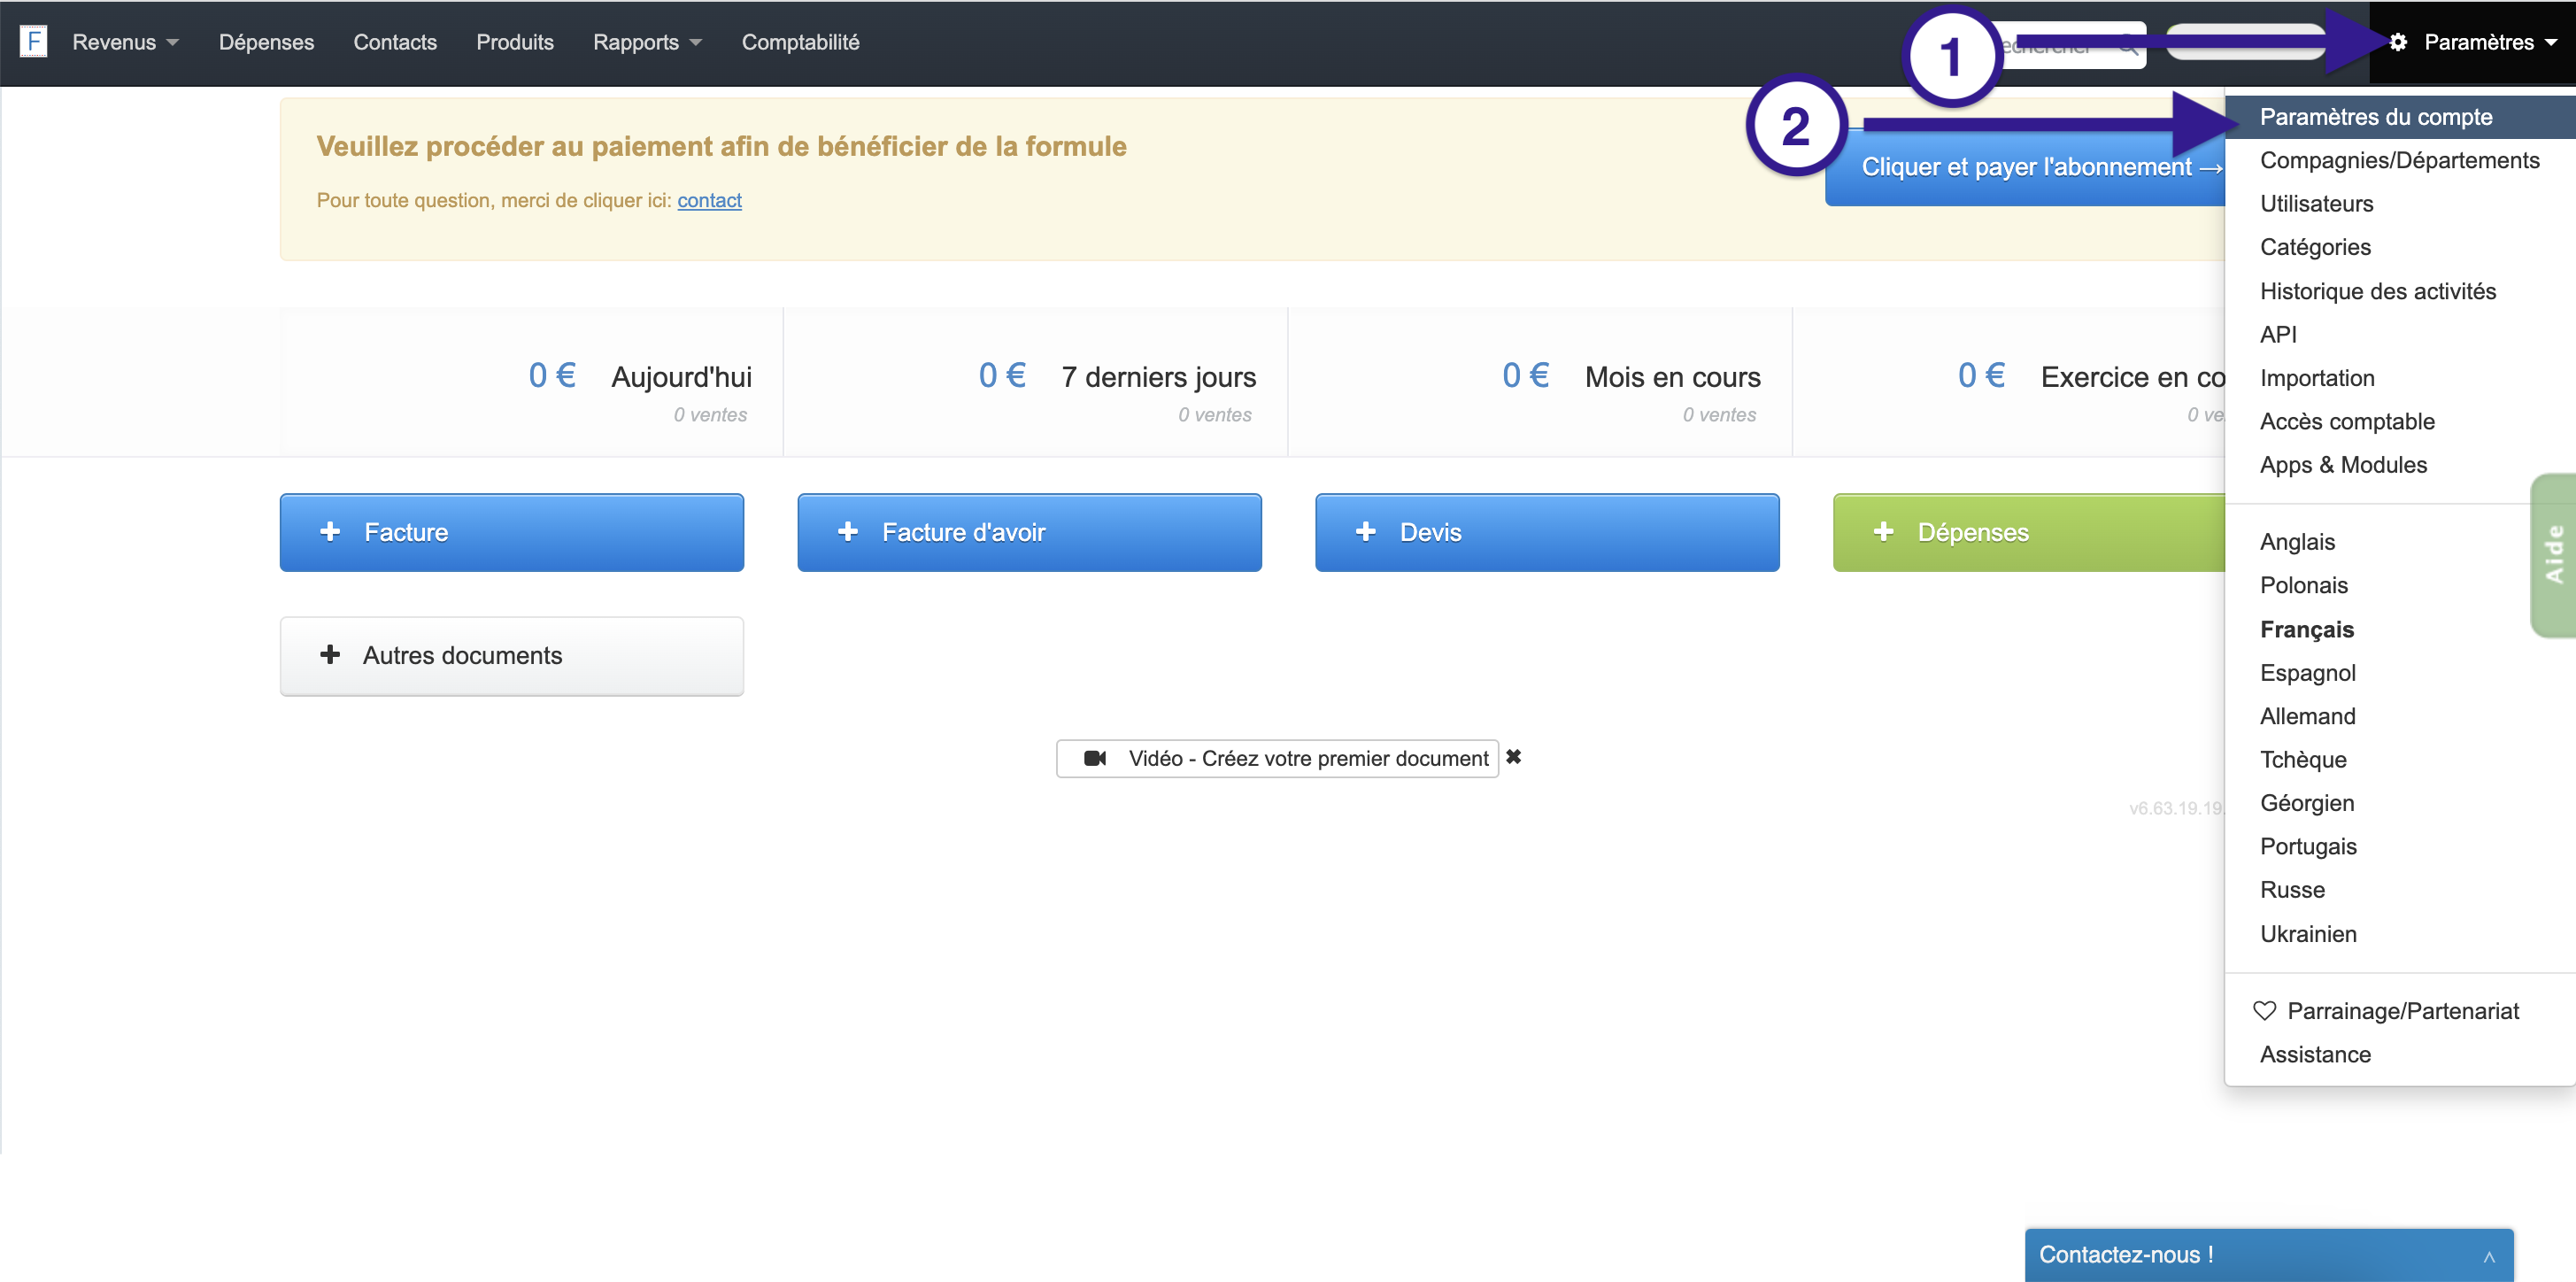Image resolution: width=2576 pixels, height=1282 pixels.
Task: Click the Mois en cours summary
Action: click(1541, 382)
